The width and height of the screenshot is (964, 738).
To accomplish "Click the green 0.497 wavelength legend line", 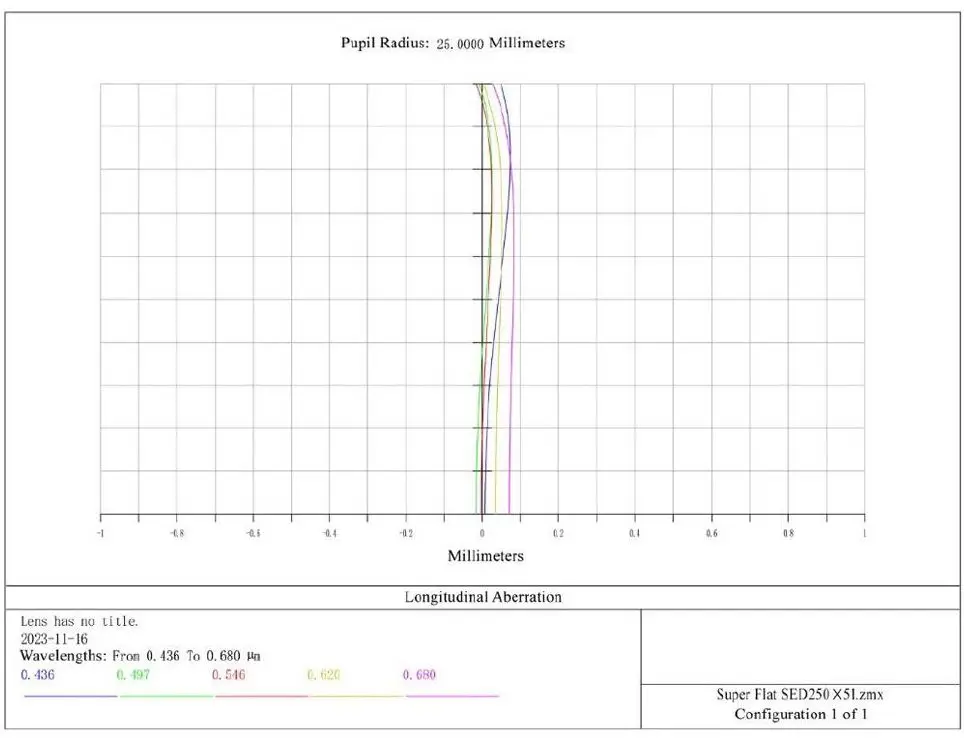I will pyautogui.click(x=166, y=695).
